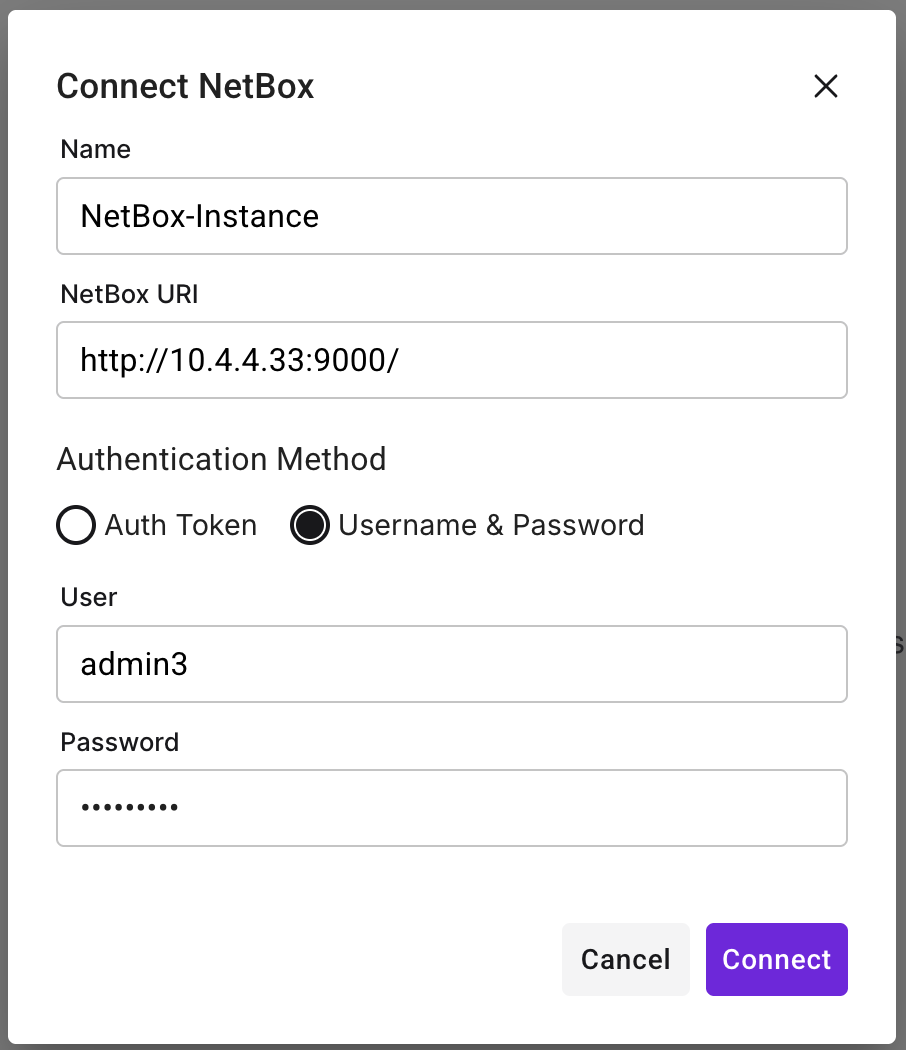This screenshot has width=906, height=1050.
Task: Click the "Auth Token" option label text
Action: pos(181,525)
